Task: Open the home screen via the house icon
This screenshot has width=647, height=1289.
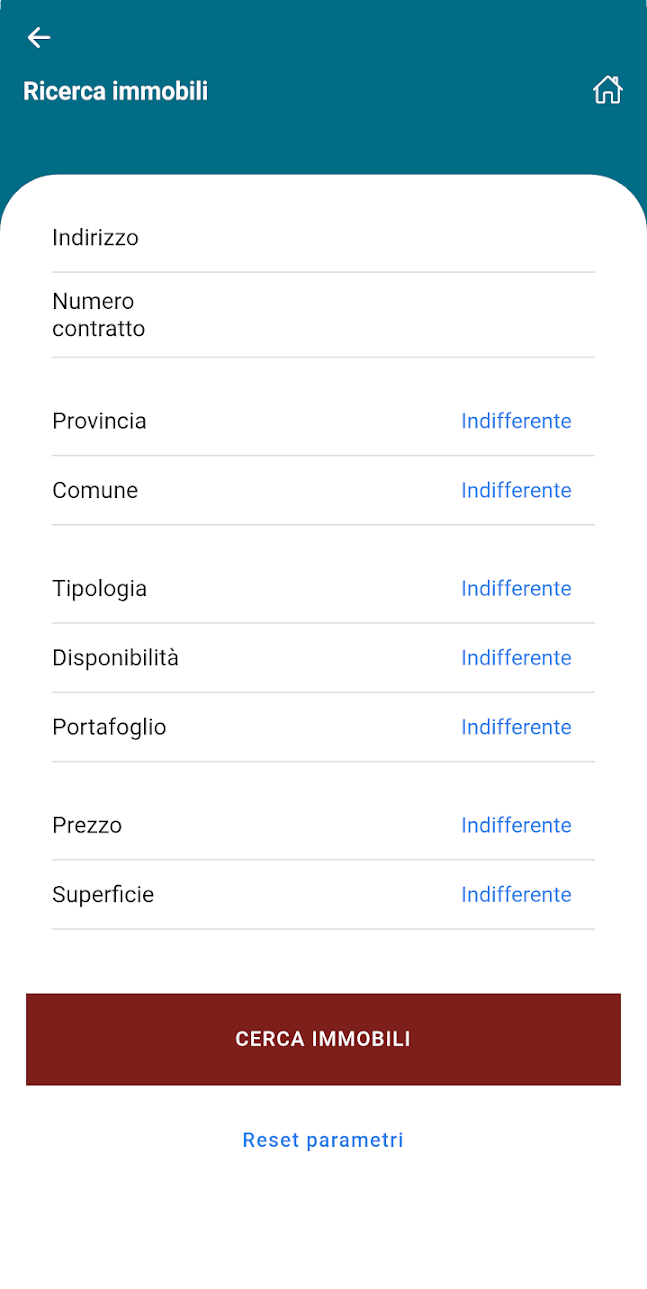Action: [x=607, y=89]
